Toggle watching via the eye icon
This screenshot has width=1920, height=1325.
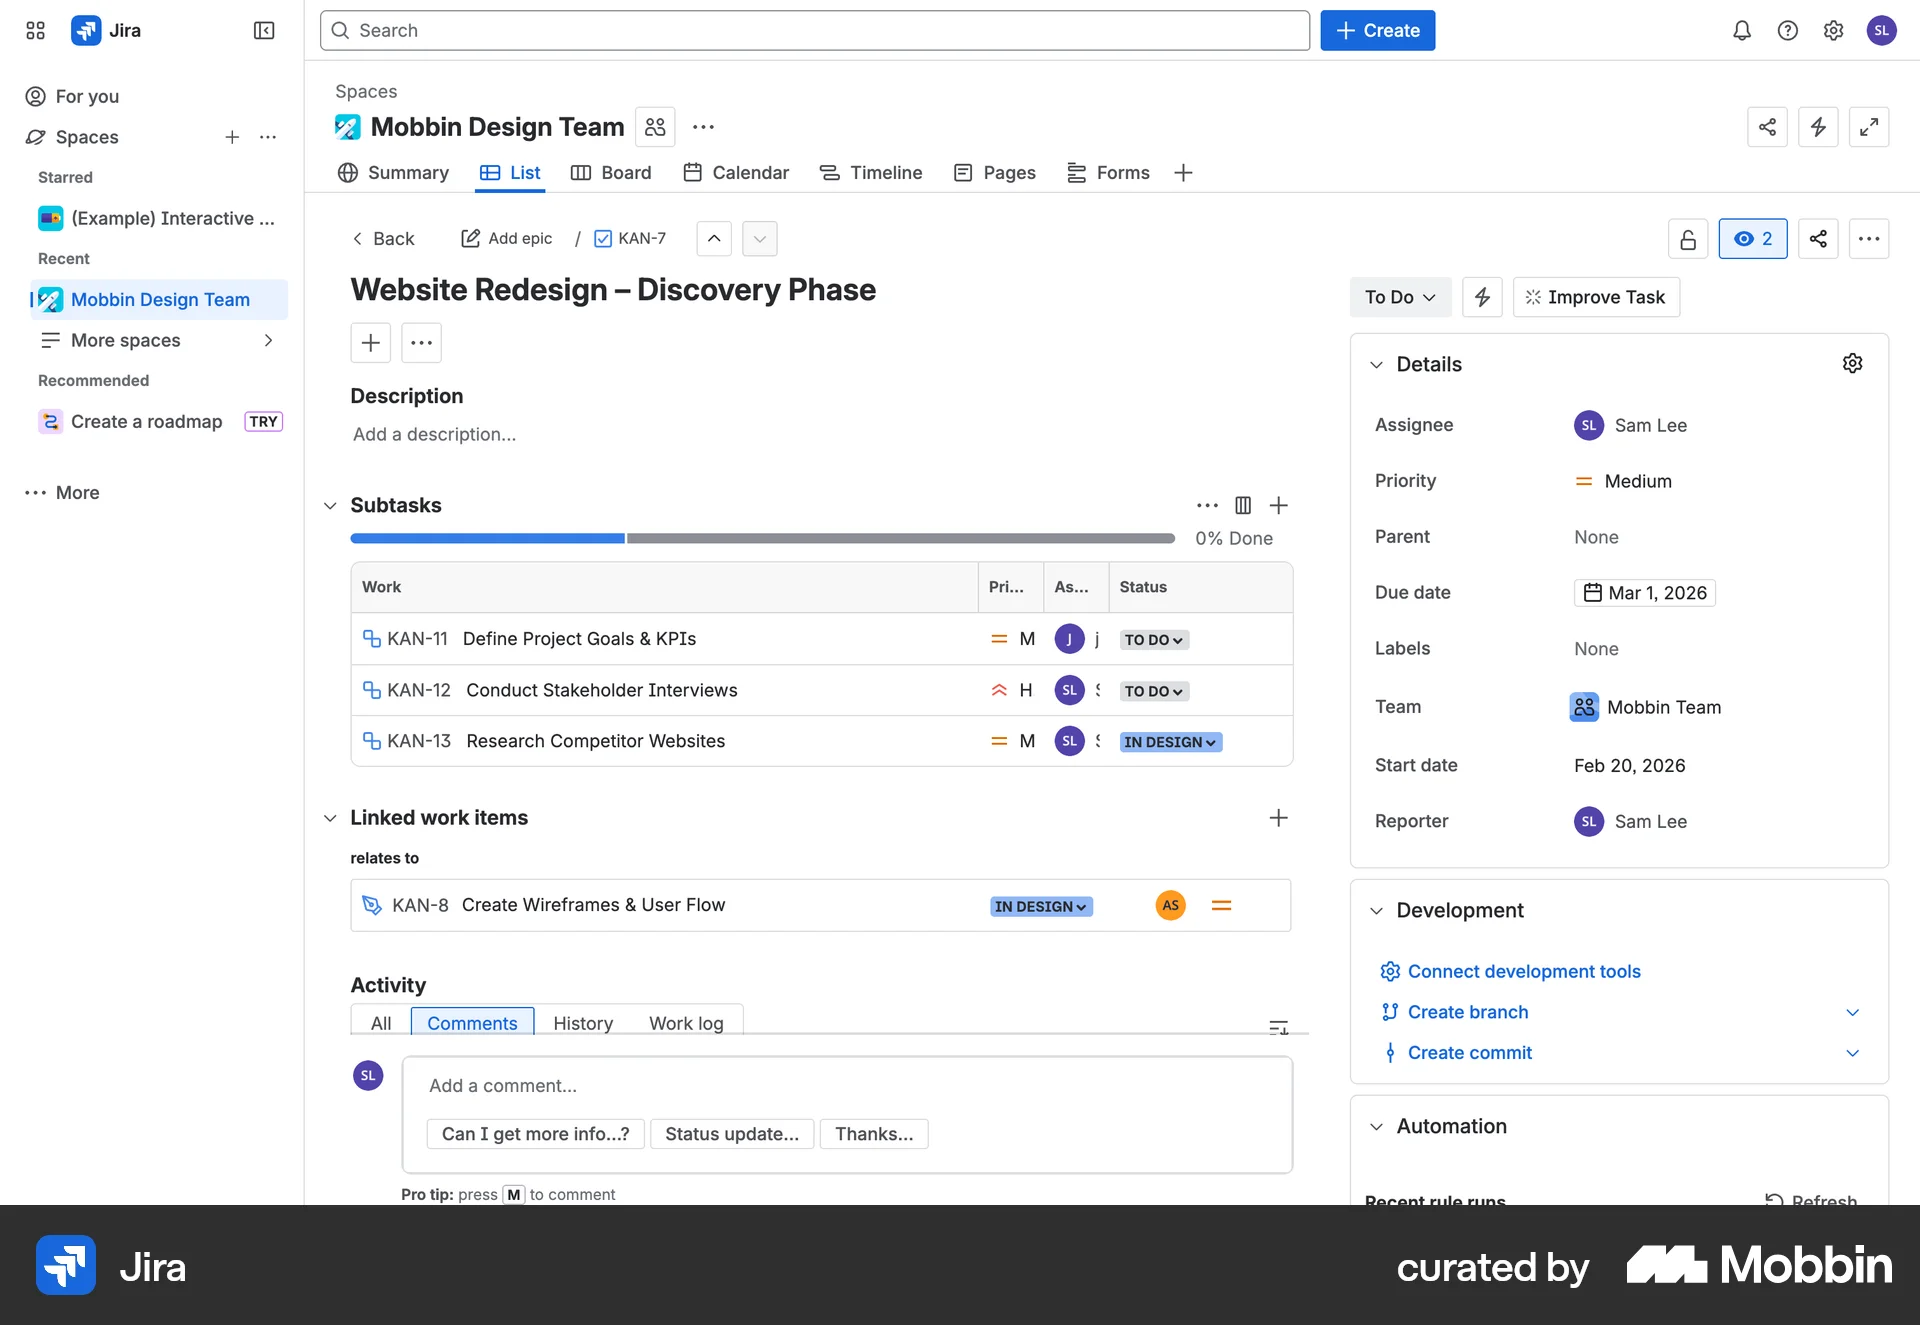click(x=1753, y=238)
